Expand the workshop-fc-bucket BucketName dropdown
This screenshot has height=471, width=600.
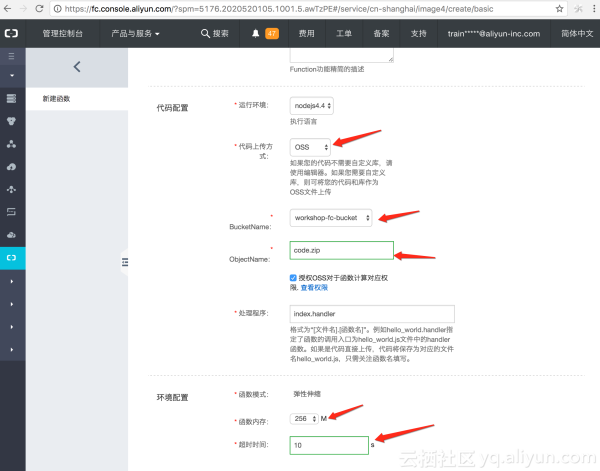tap(331, 217)
